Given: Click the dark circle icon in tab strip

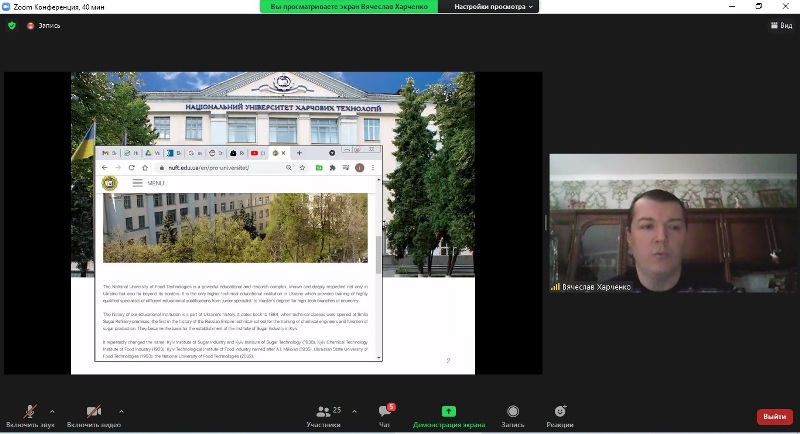Looking at the screenshot, I should point(332,153).
